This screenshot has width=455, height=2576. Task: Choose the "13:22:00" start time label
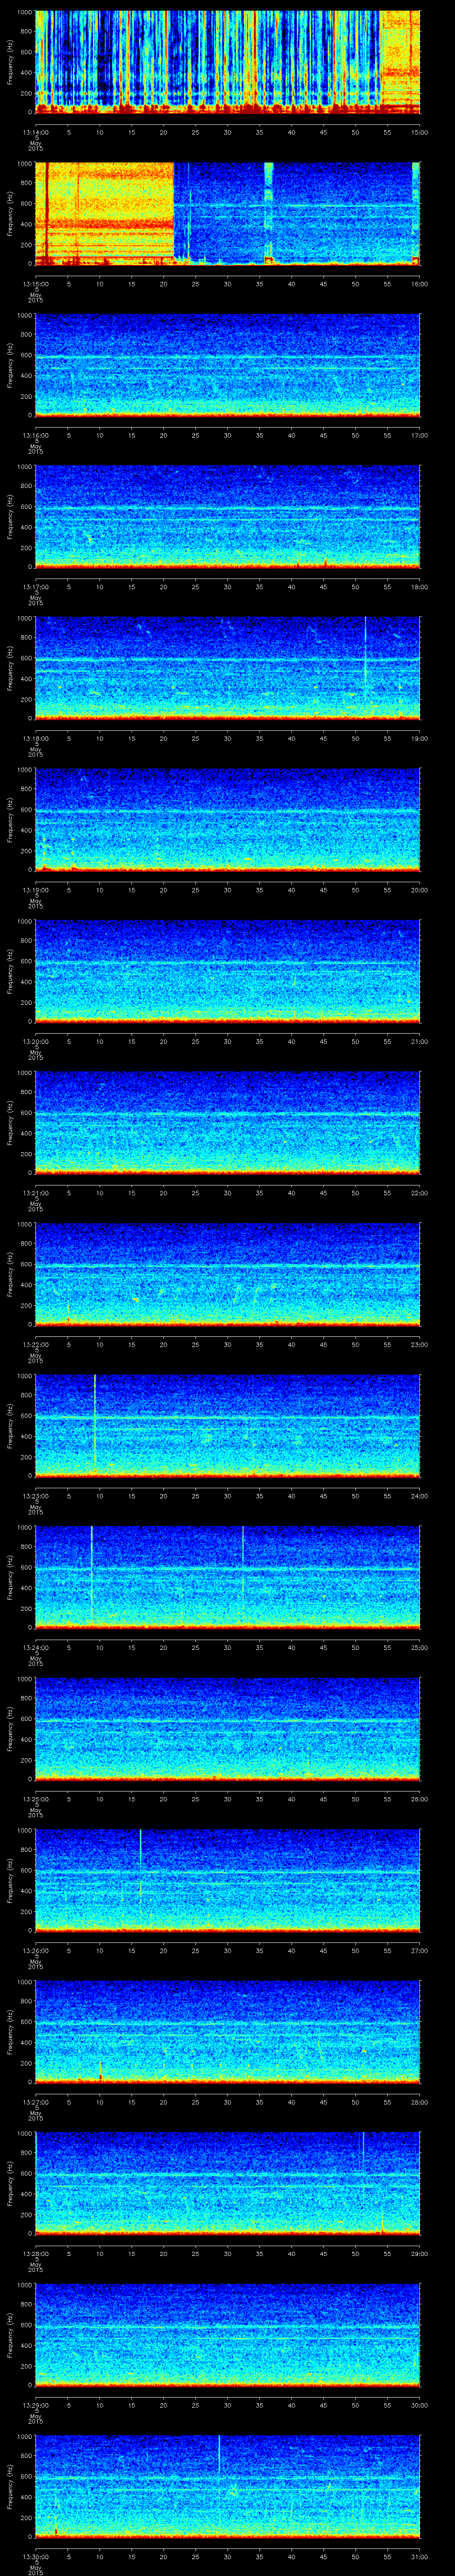click(x=35, y=1344)
